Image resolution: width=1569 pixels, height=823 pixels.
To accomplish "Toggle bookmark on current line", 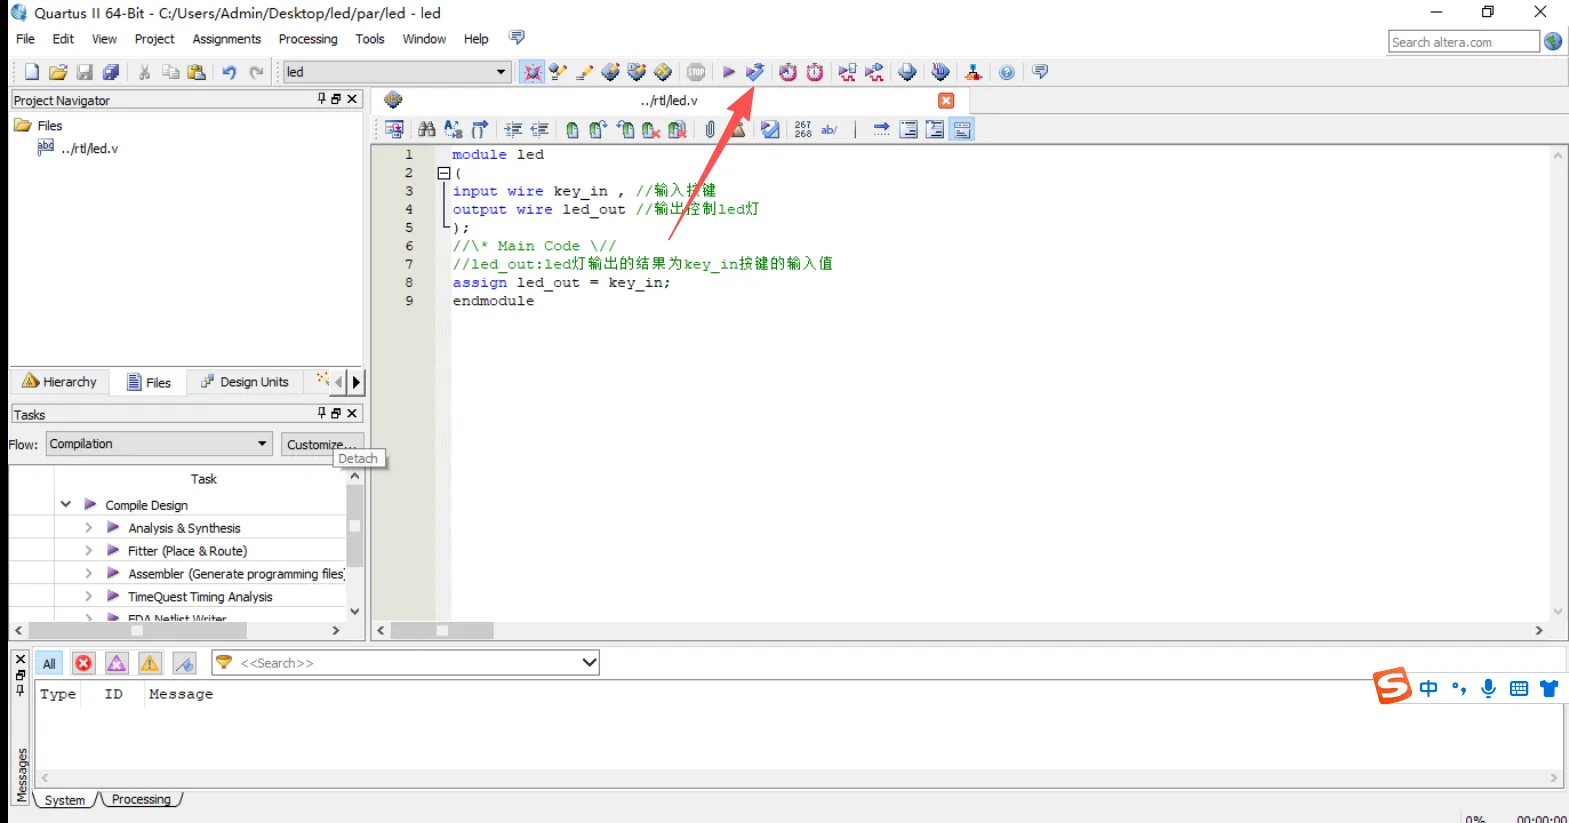I will (572, 129).
